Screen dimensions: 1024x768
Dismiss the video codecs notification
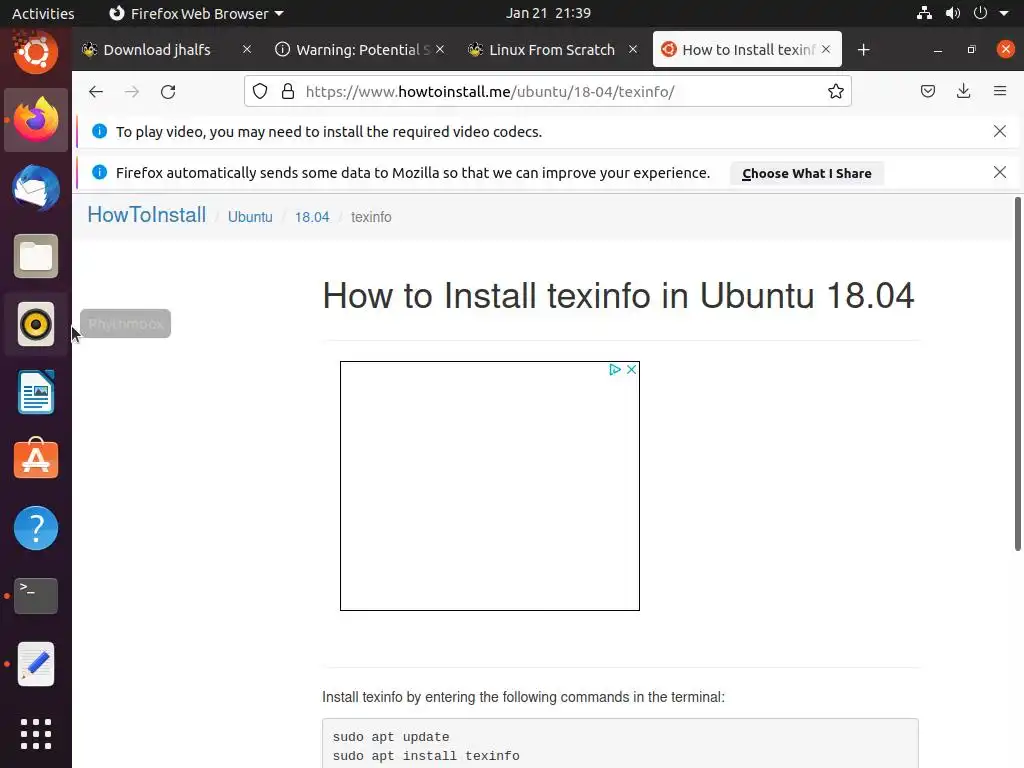tap(999, 131)
